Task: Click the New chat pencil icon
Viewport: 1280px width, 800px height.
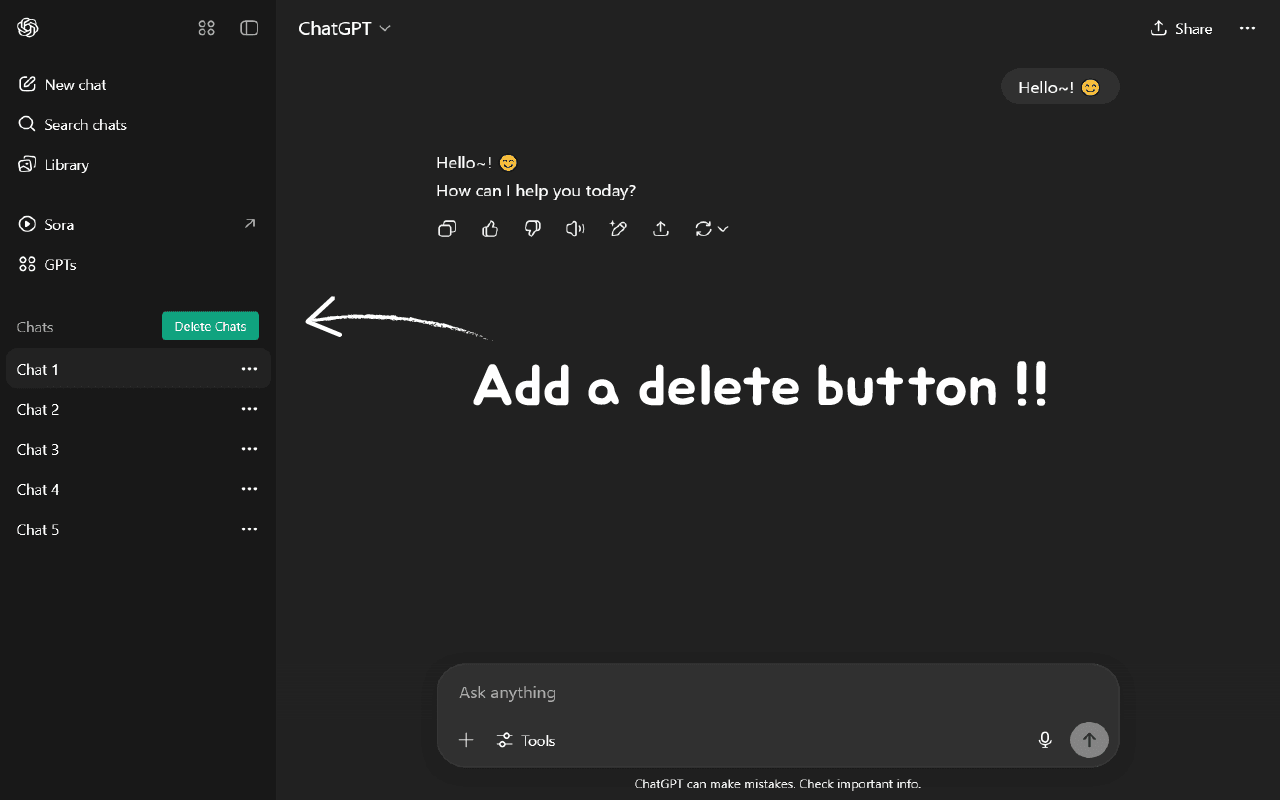Action: click(x=28, y=84)
